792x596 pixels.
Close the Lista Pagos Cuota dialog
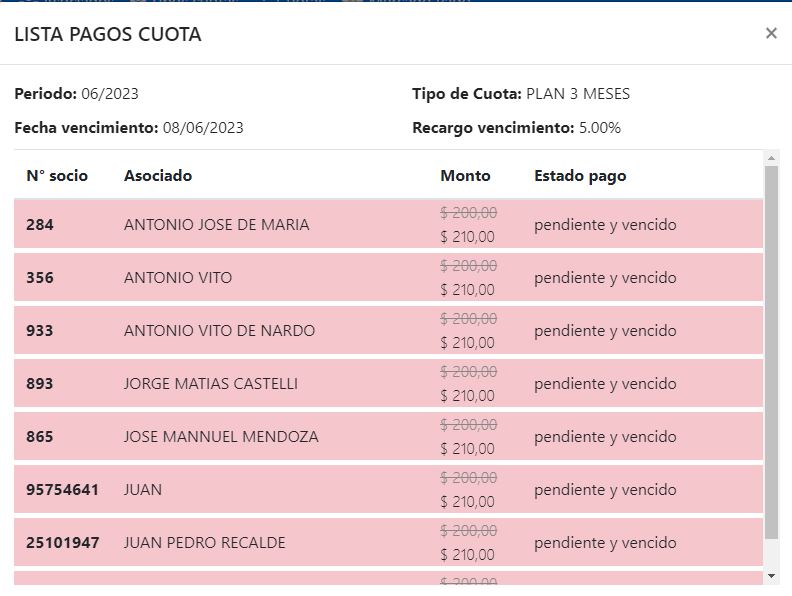pyautogui.click(x=771, y=33)
